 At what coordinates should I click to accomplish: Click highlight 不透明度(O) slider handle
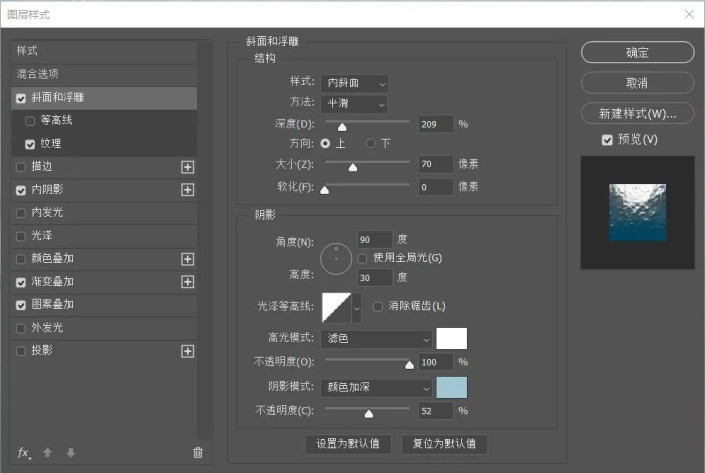coord(409,365)
